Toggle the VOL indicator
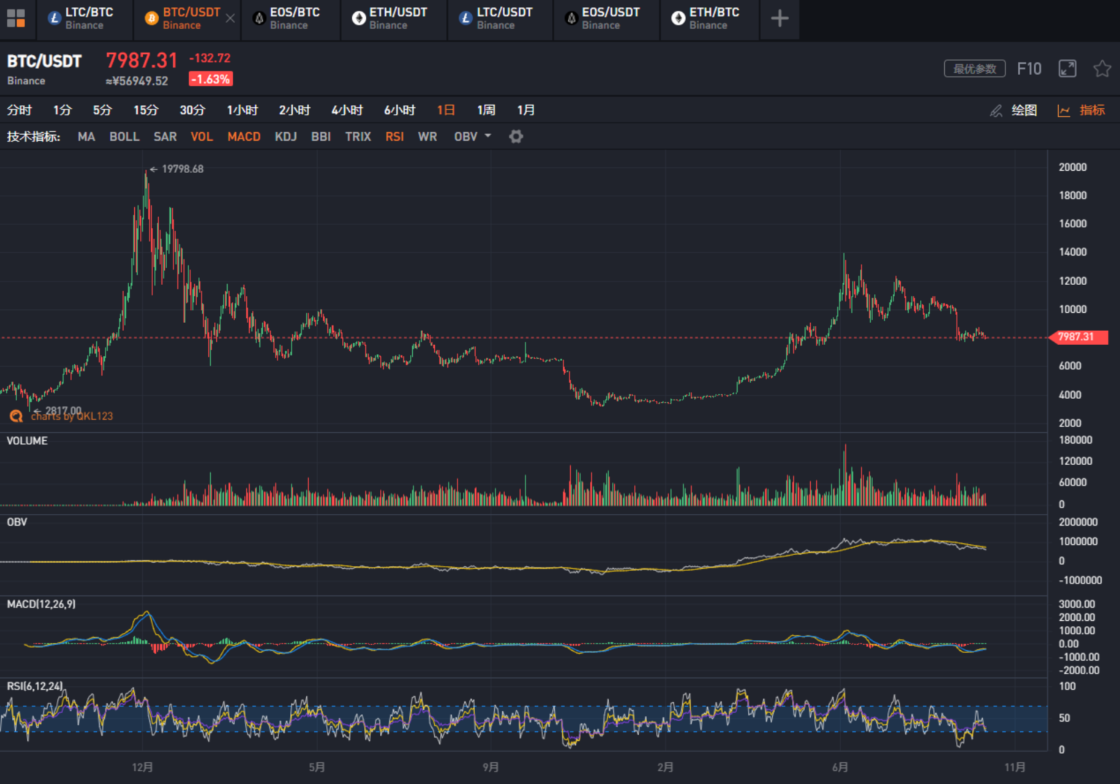The height and width of the screenshot is (784, 1120). tap(202, 136)
